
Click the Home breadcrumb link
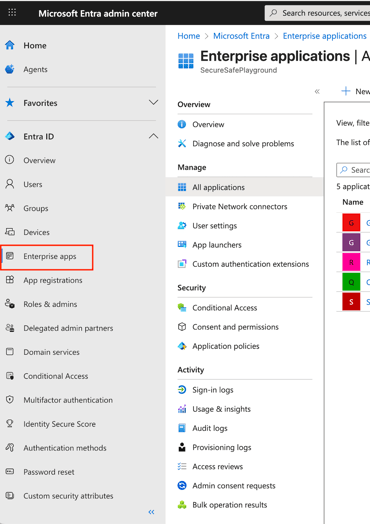tap(189, 36)
